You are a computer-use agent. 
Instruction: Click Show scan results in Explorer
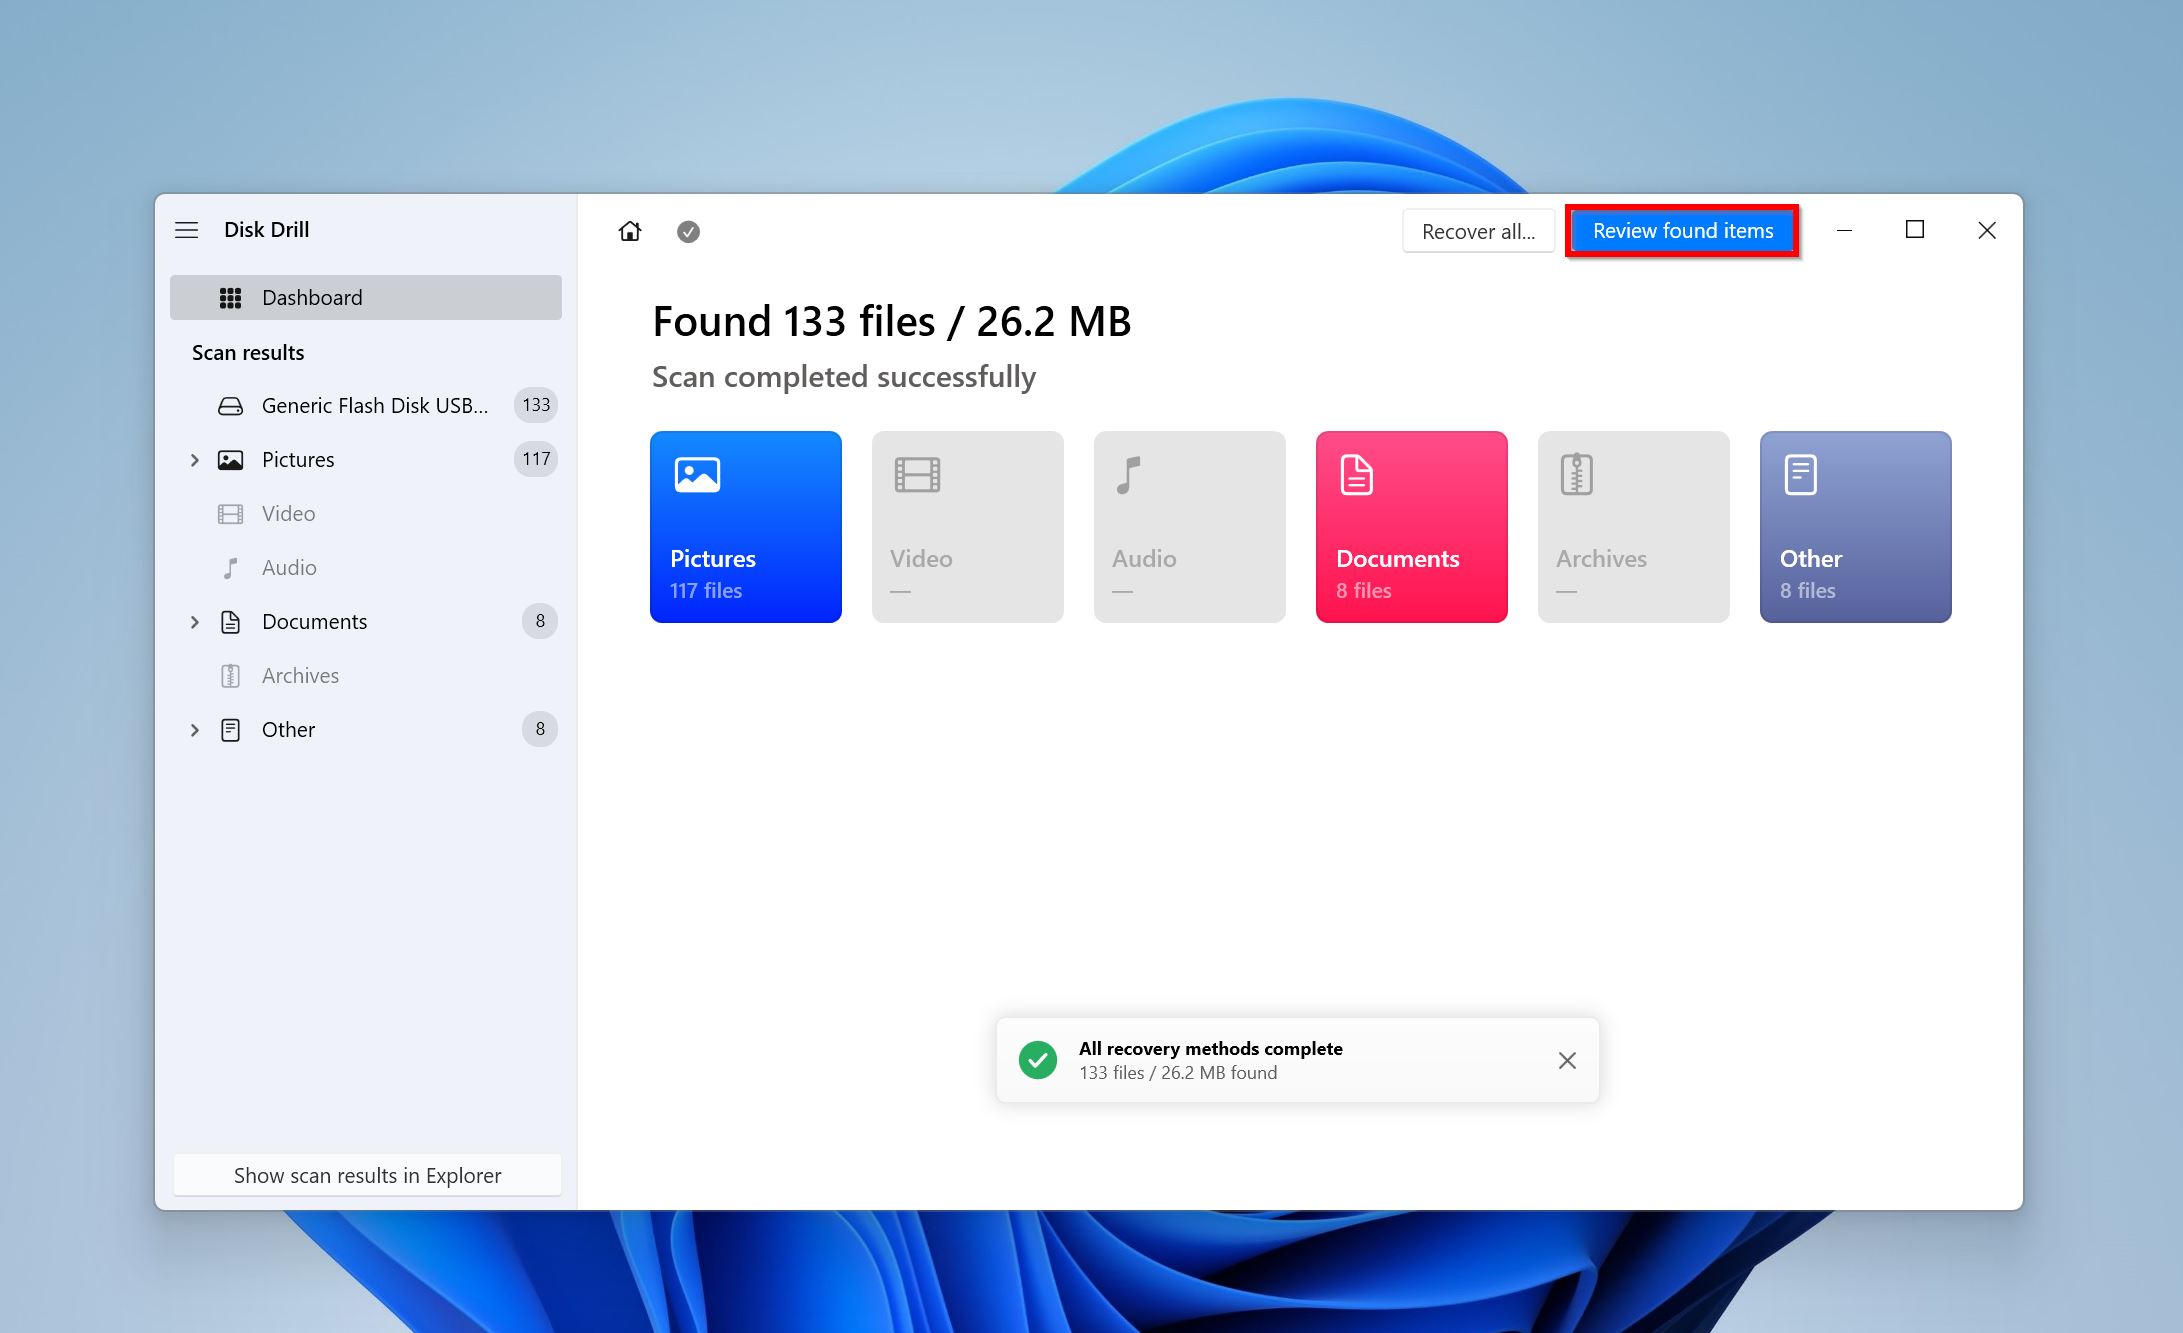(366, 1174)
